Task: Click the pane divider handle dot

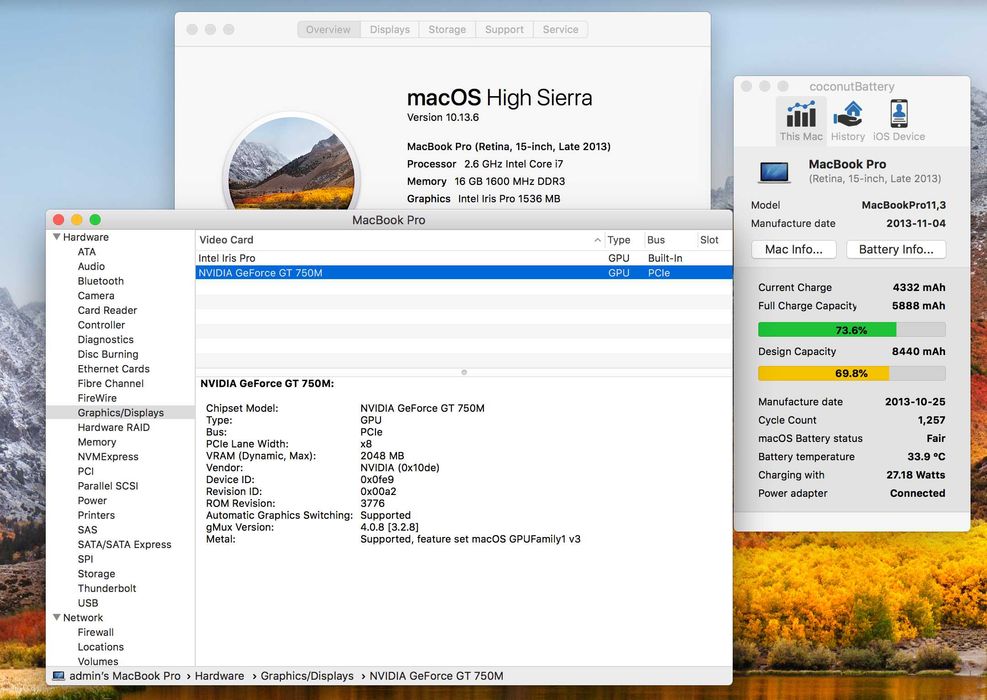Action: point(464,372)
